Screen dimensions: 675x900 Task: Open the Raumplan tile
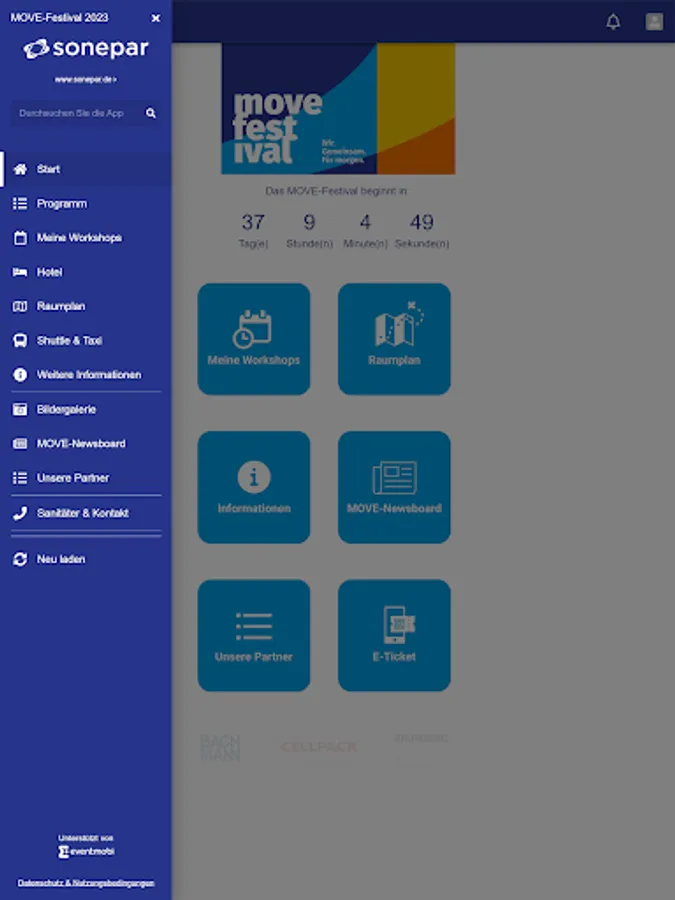point(394,339)
